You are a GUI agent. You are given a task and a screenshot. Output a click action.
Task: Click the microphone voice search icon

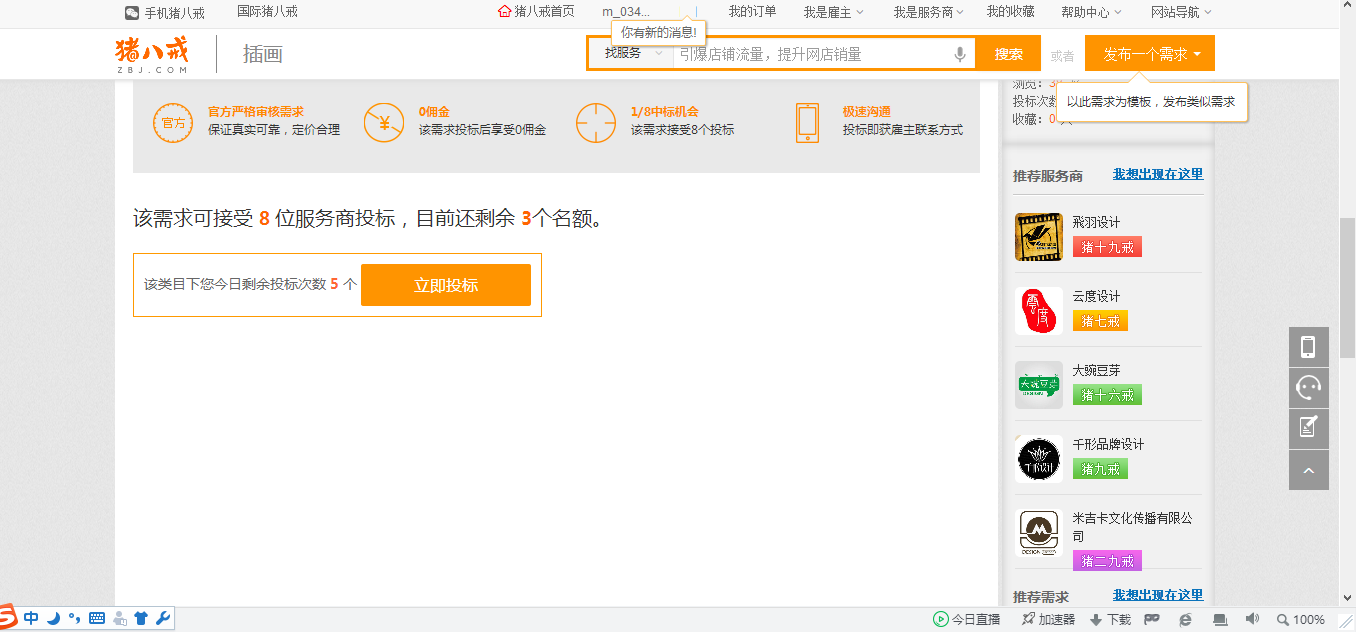[x=960, y=54]
